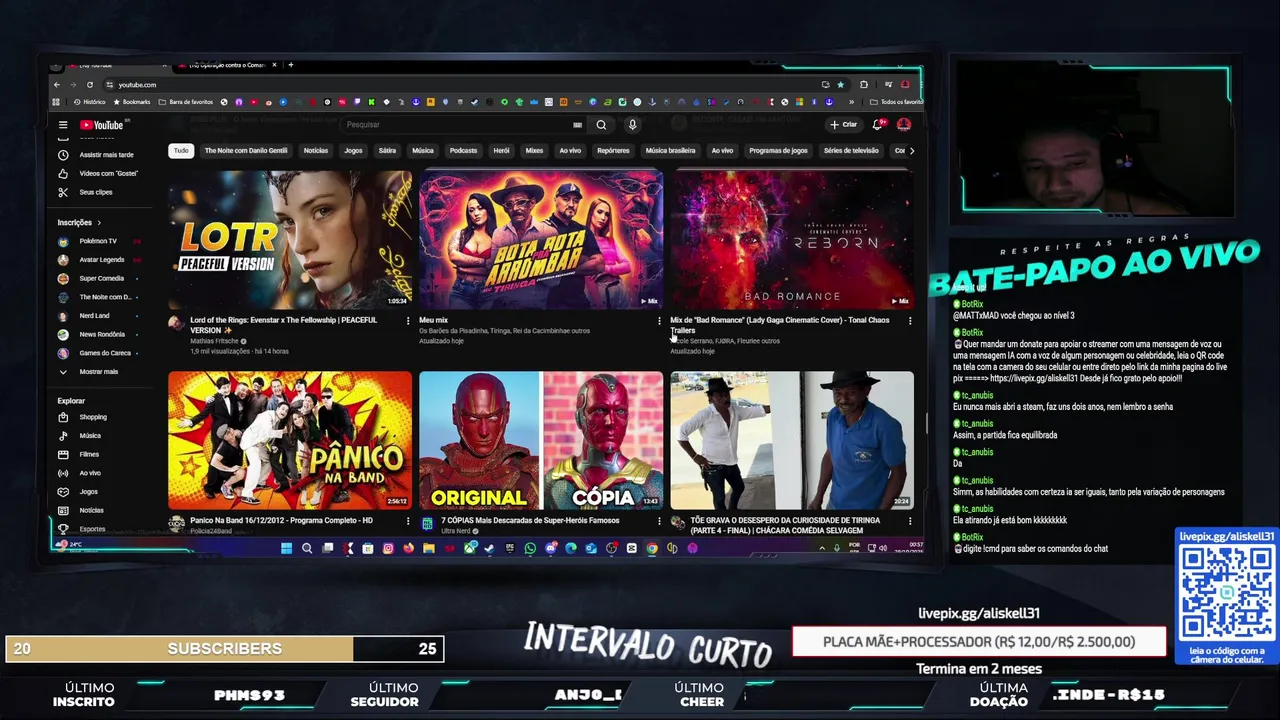The image size is (1280, 720).
Task: Open options menu for Lord of the Rings video
Action: [x=408, y=321]
